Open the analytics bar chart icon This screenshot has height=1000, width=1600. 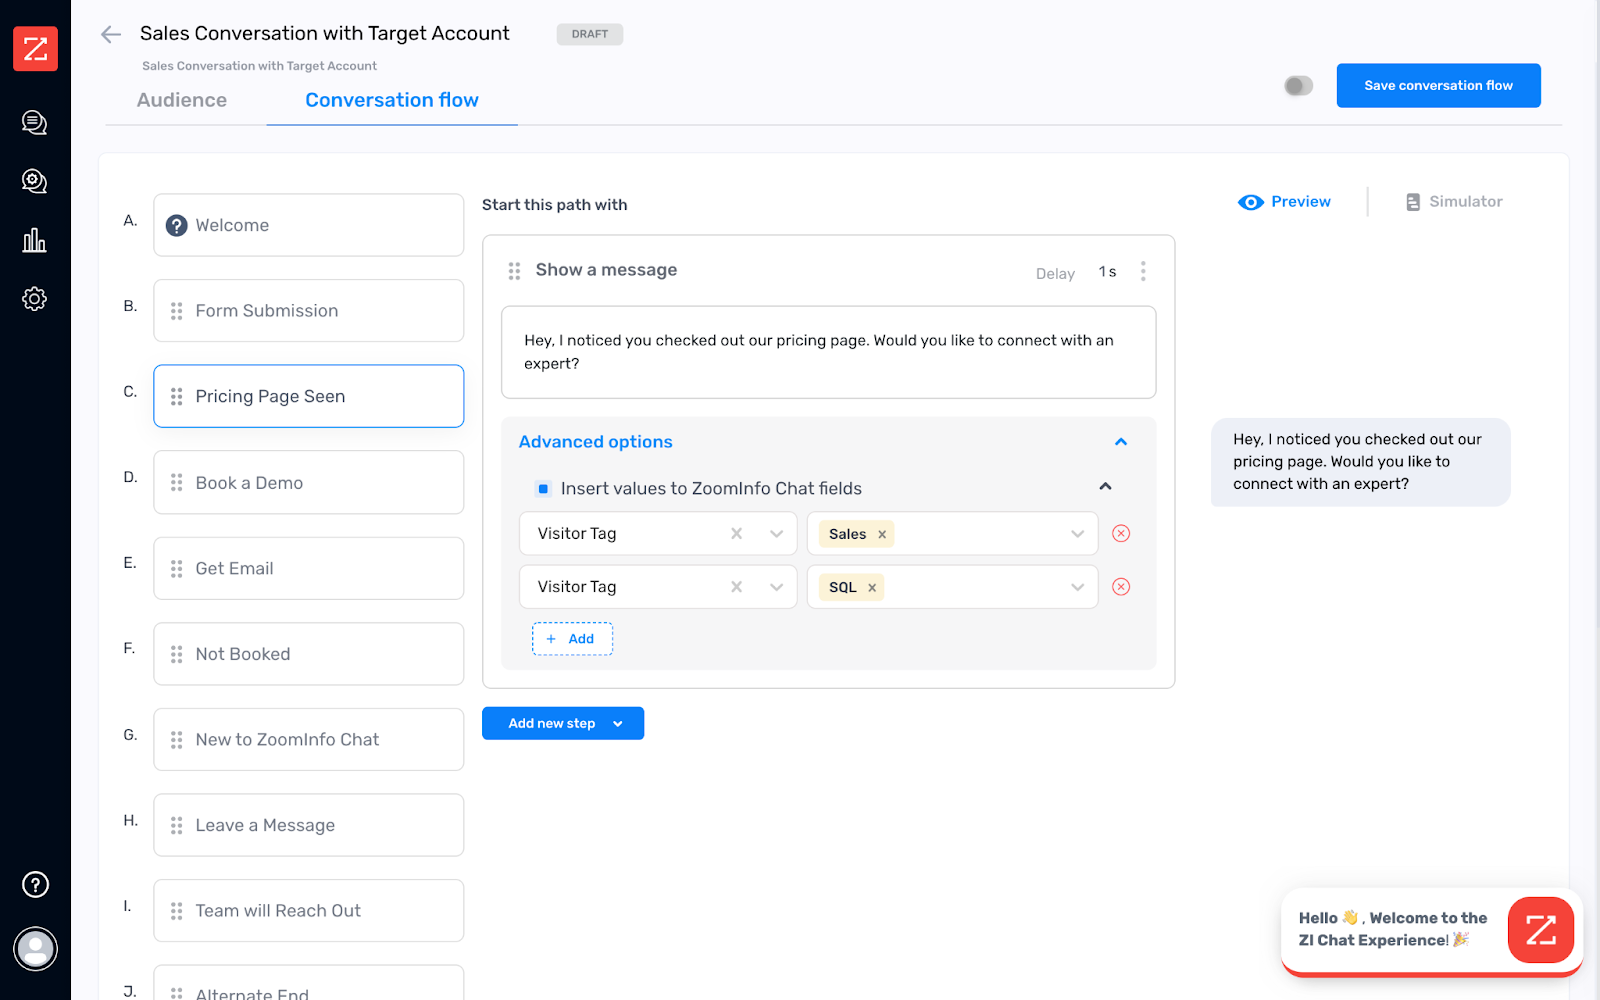tap(35, 240)
